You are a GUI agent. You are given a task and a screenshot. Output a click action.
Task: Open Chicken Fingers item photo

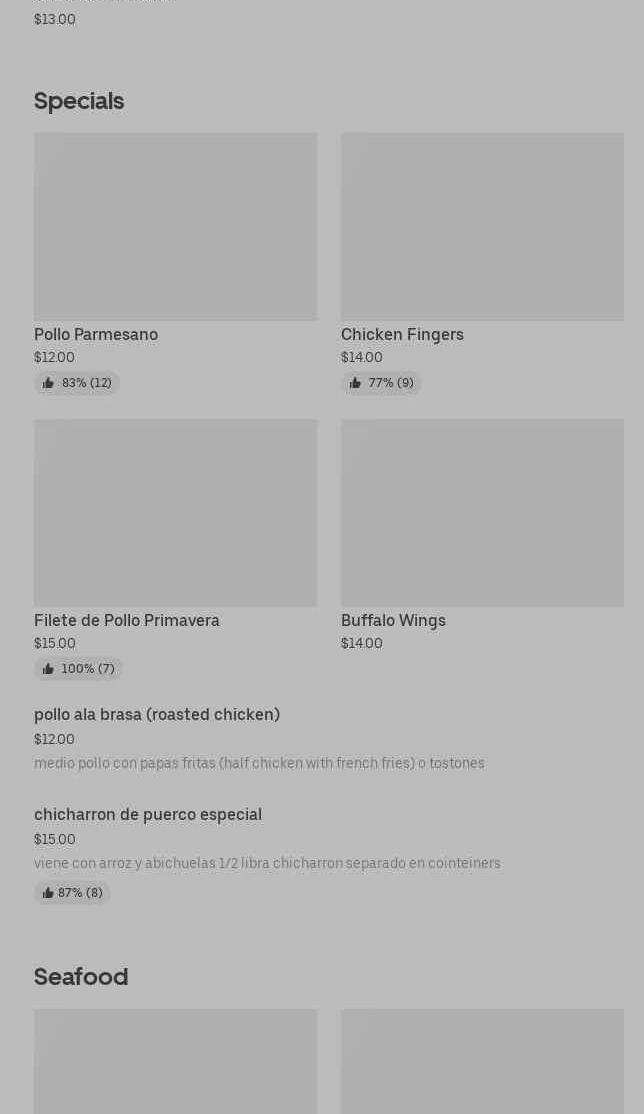(483, 227)
